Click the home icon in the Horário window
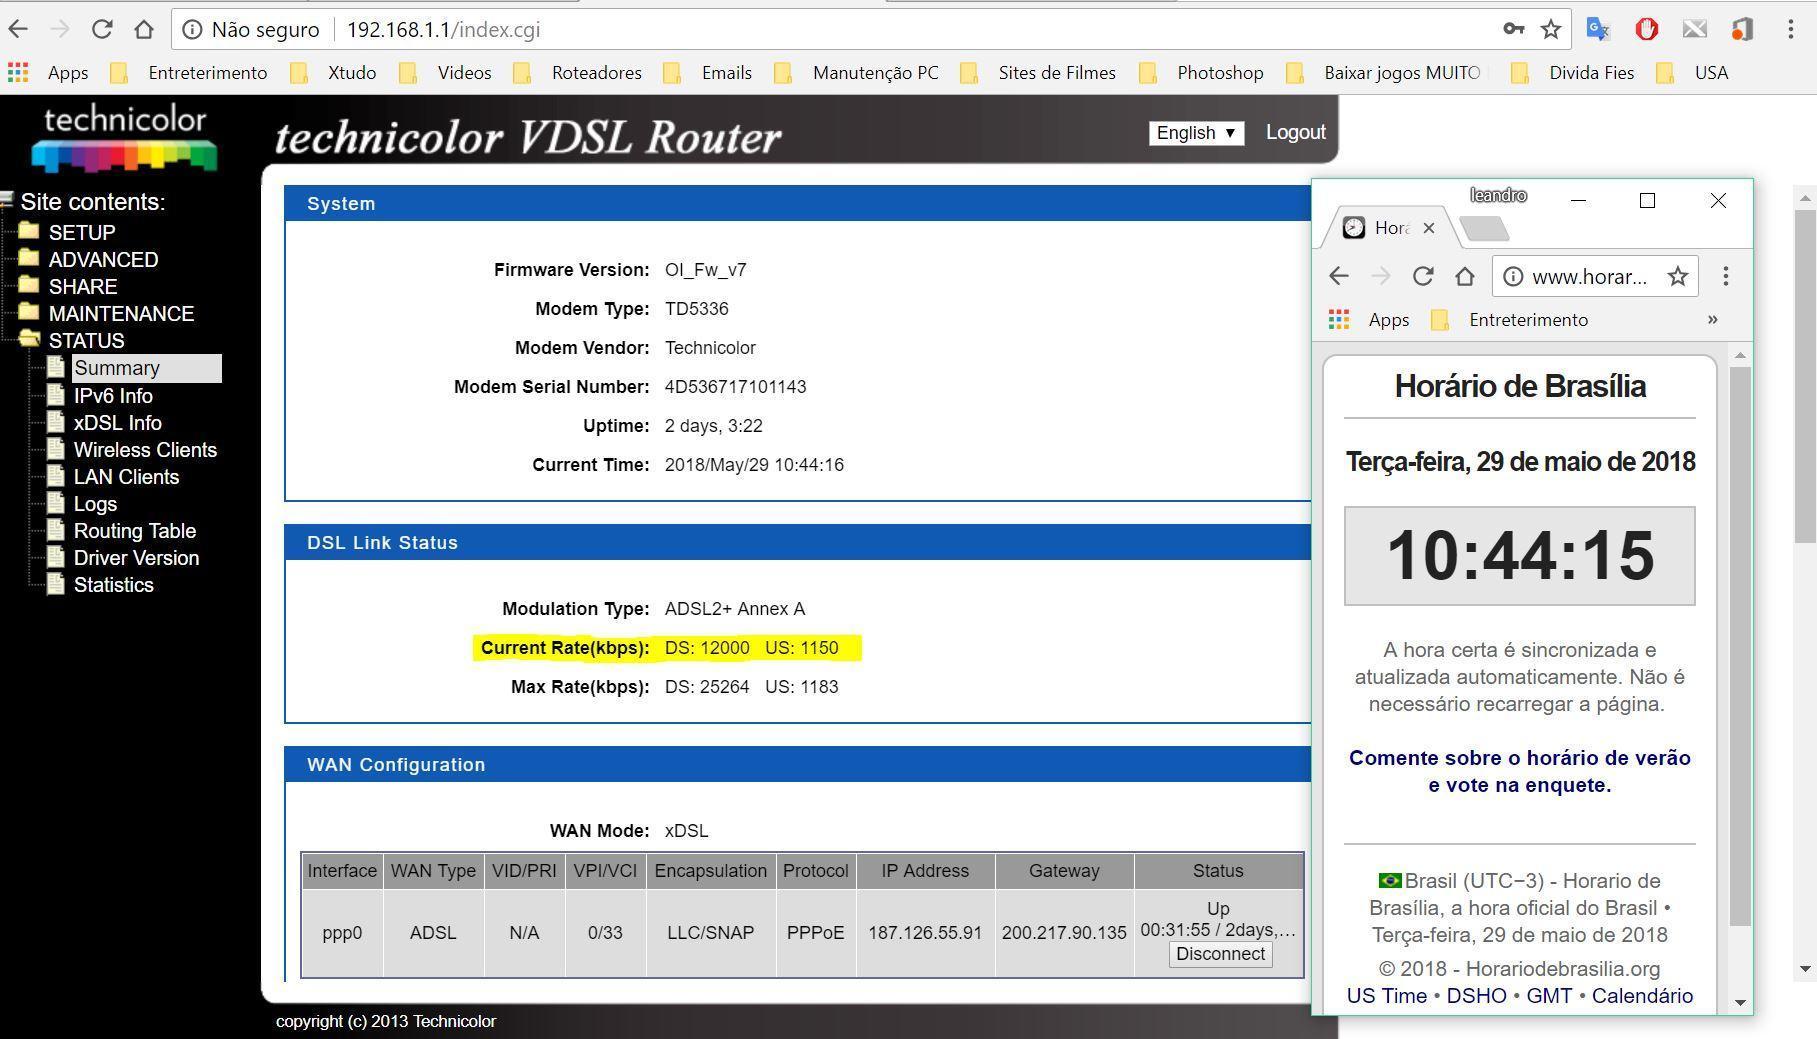Screen dimensions: 1817x1039 point(1465,276)
